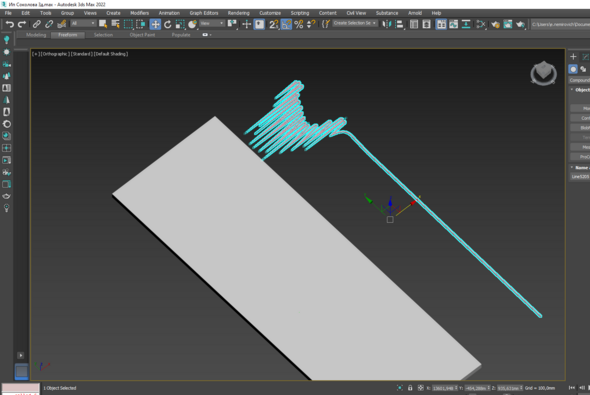Open the Modifiers menu
The image size is (590, 395).
click(x=140, y=13)
